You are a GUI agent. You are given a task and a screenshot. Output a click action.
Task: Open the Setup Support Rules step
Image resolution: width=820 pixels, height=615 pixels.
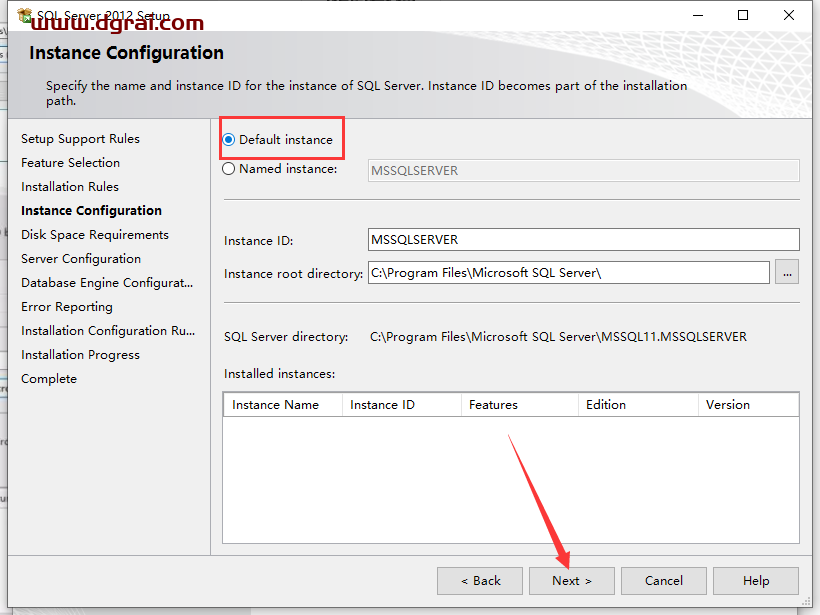coord(81,139)
